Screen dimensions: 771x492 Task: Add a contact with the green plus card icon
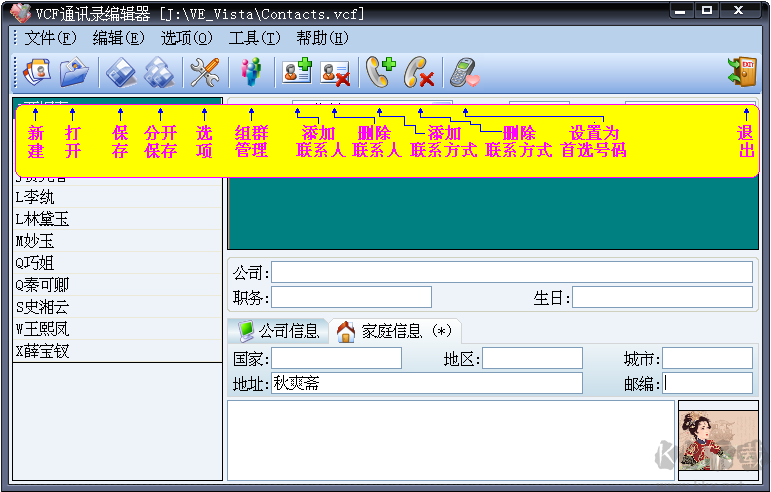click(297, 71)
